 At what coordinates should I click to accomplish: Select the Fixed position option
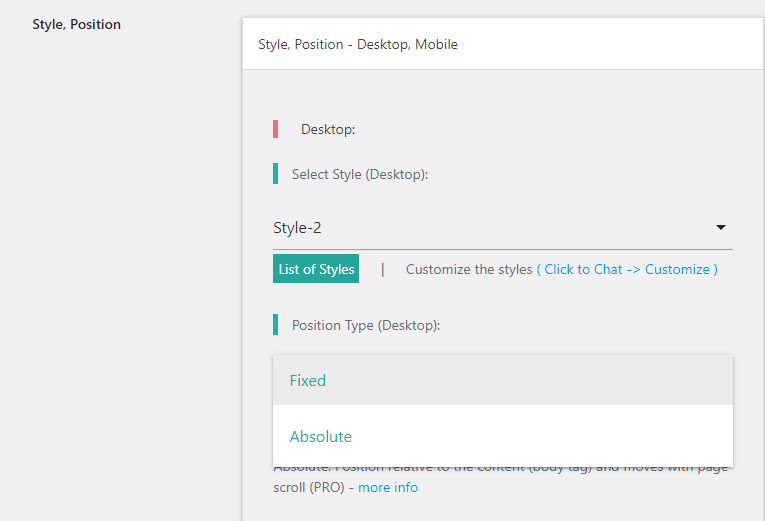(x=308, y=381)
